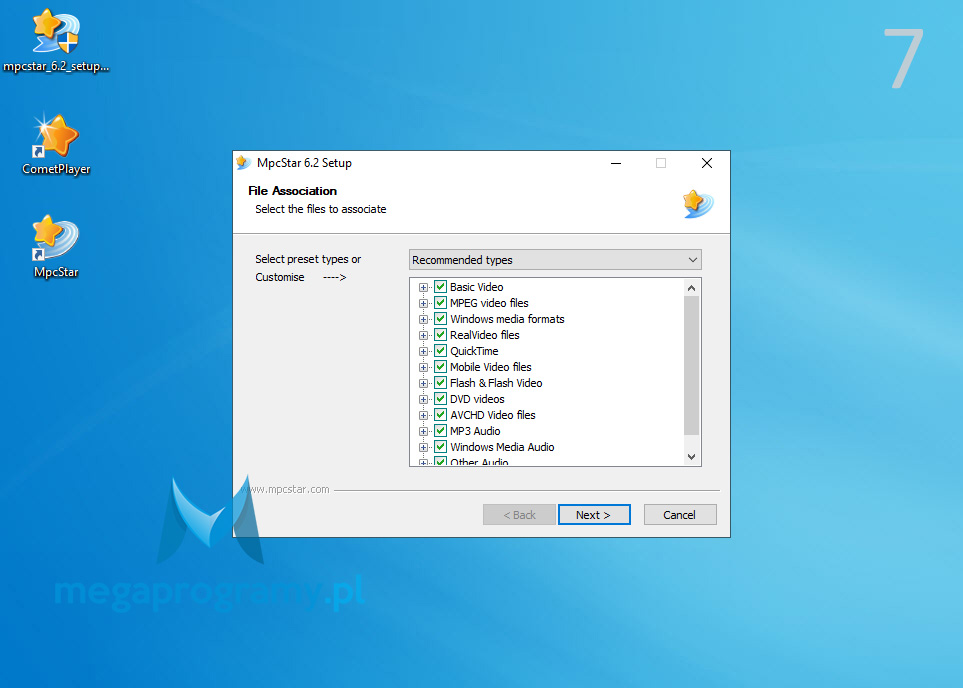Toggle the Windows media formats checkbox

click(440, 319)
